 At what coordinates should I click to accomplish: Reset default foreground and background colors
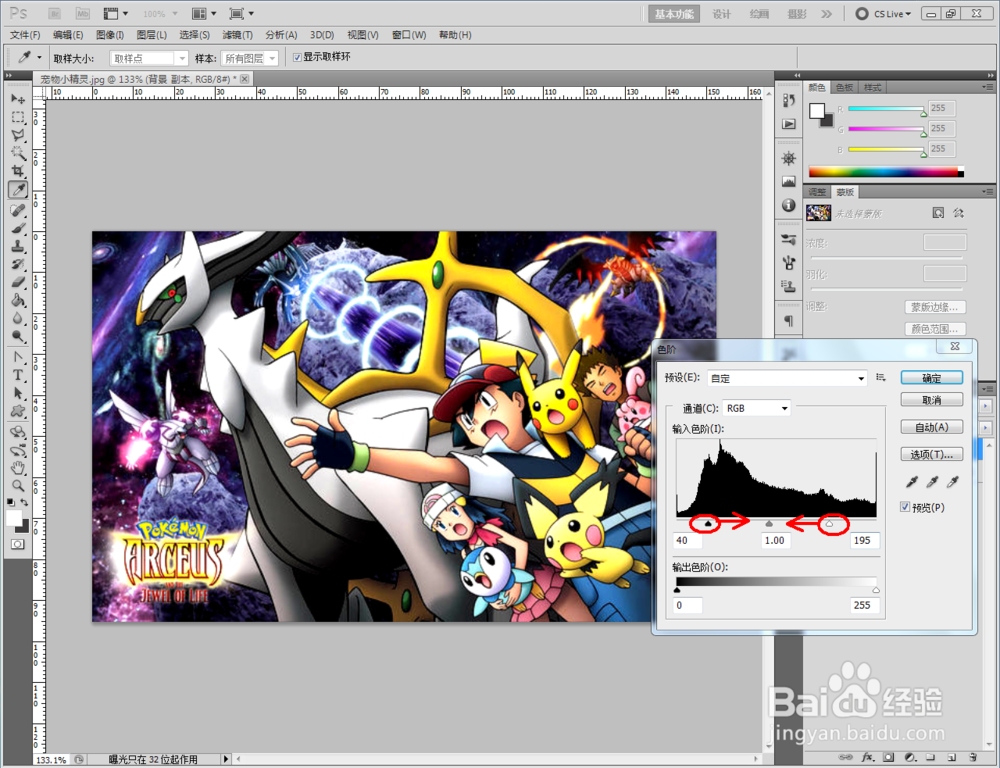click(x=11, y=503)
